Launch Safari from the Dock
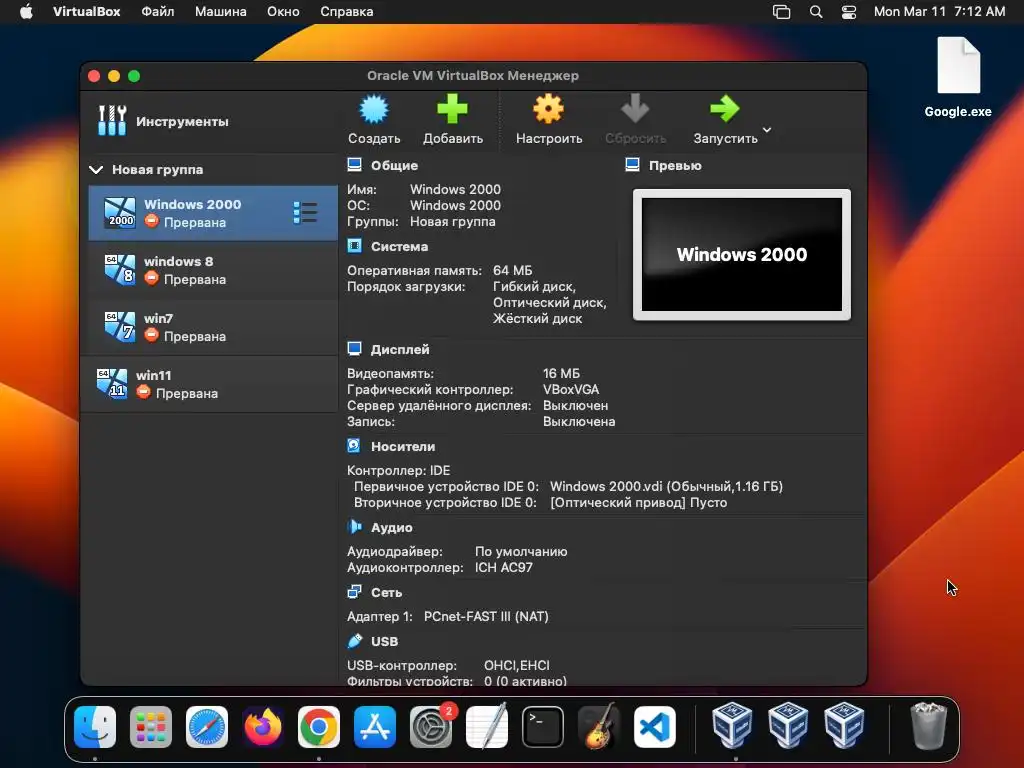This screenshot has width=1024, height=768. tap(207, 726)
